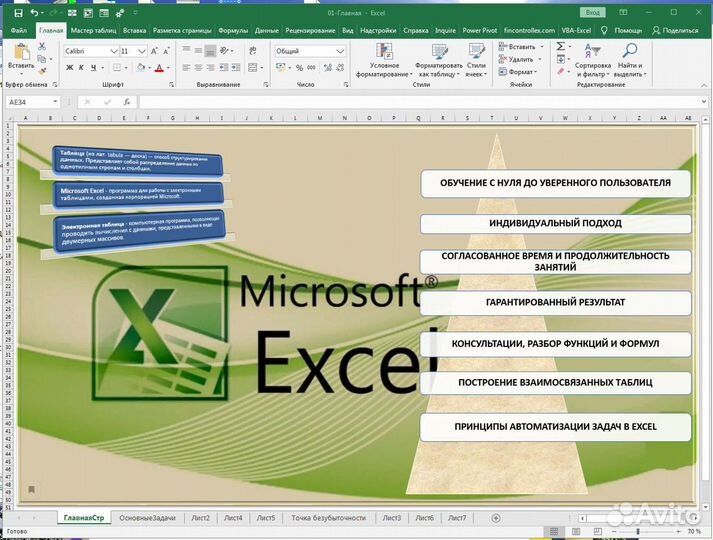Click the decrease decimal icon
This screenshot has height=540, width=713.
tap(340, 68)
